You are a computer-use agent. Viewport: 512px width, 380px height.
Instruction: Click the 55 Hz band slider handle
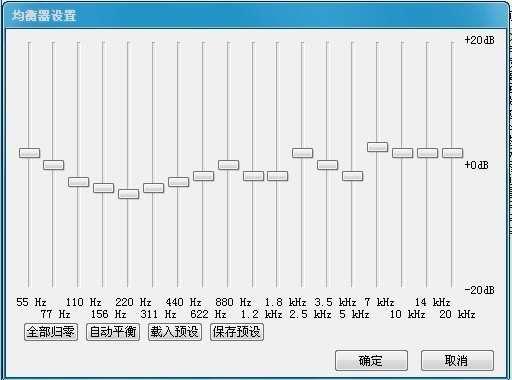pos(30,153)
